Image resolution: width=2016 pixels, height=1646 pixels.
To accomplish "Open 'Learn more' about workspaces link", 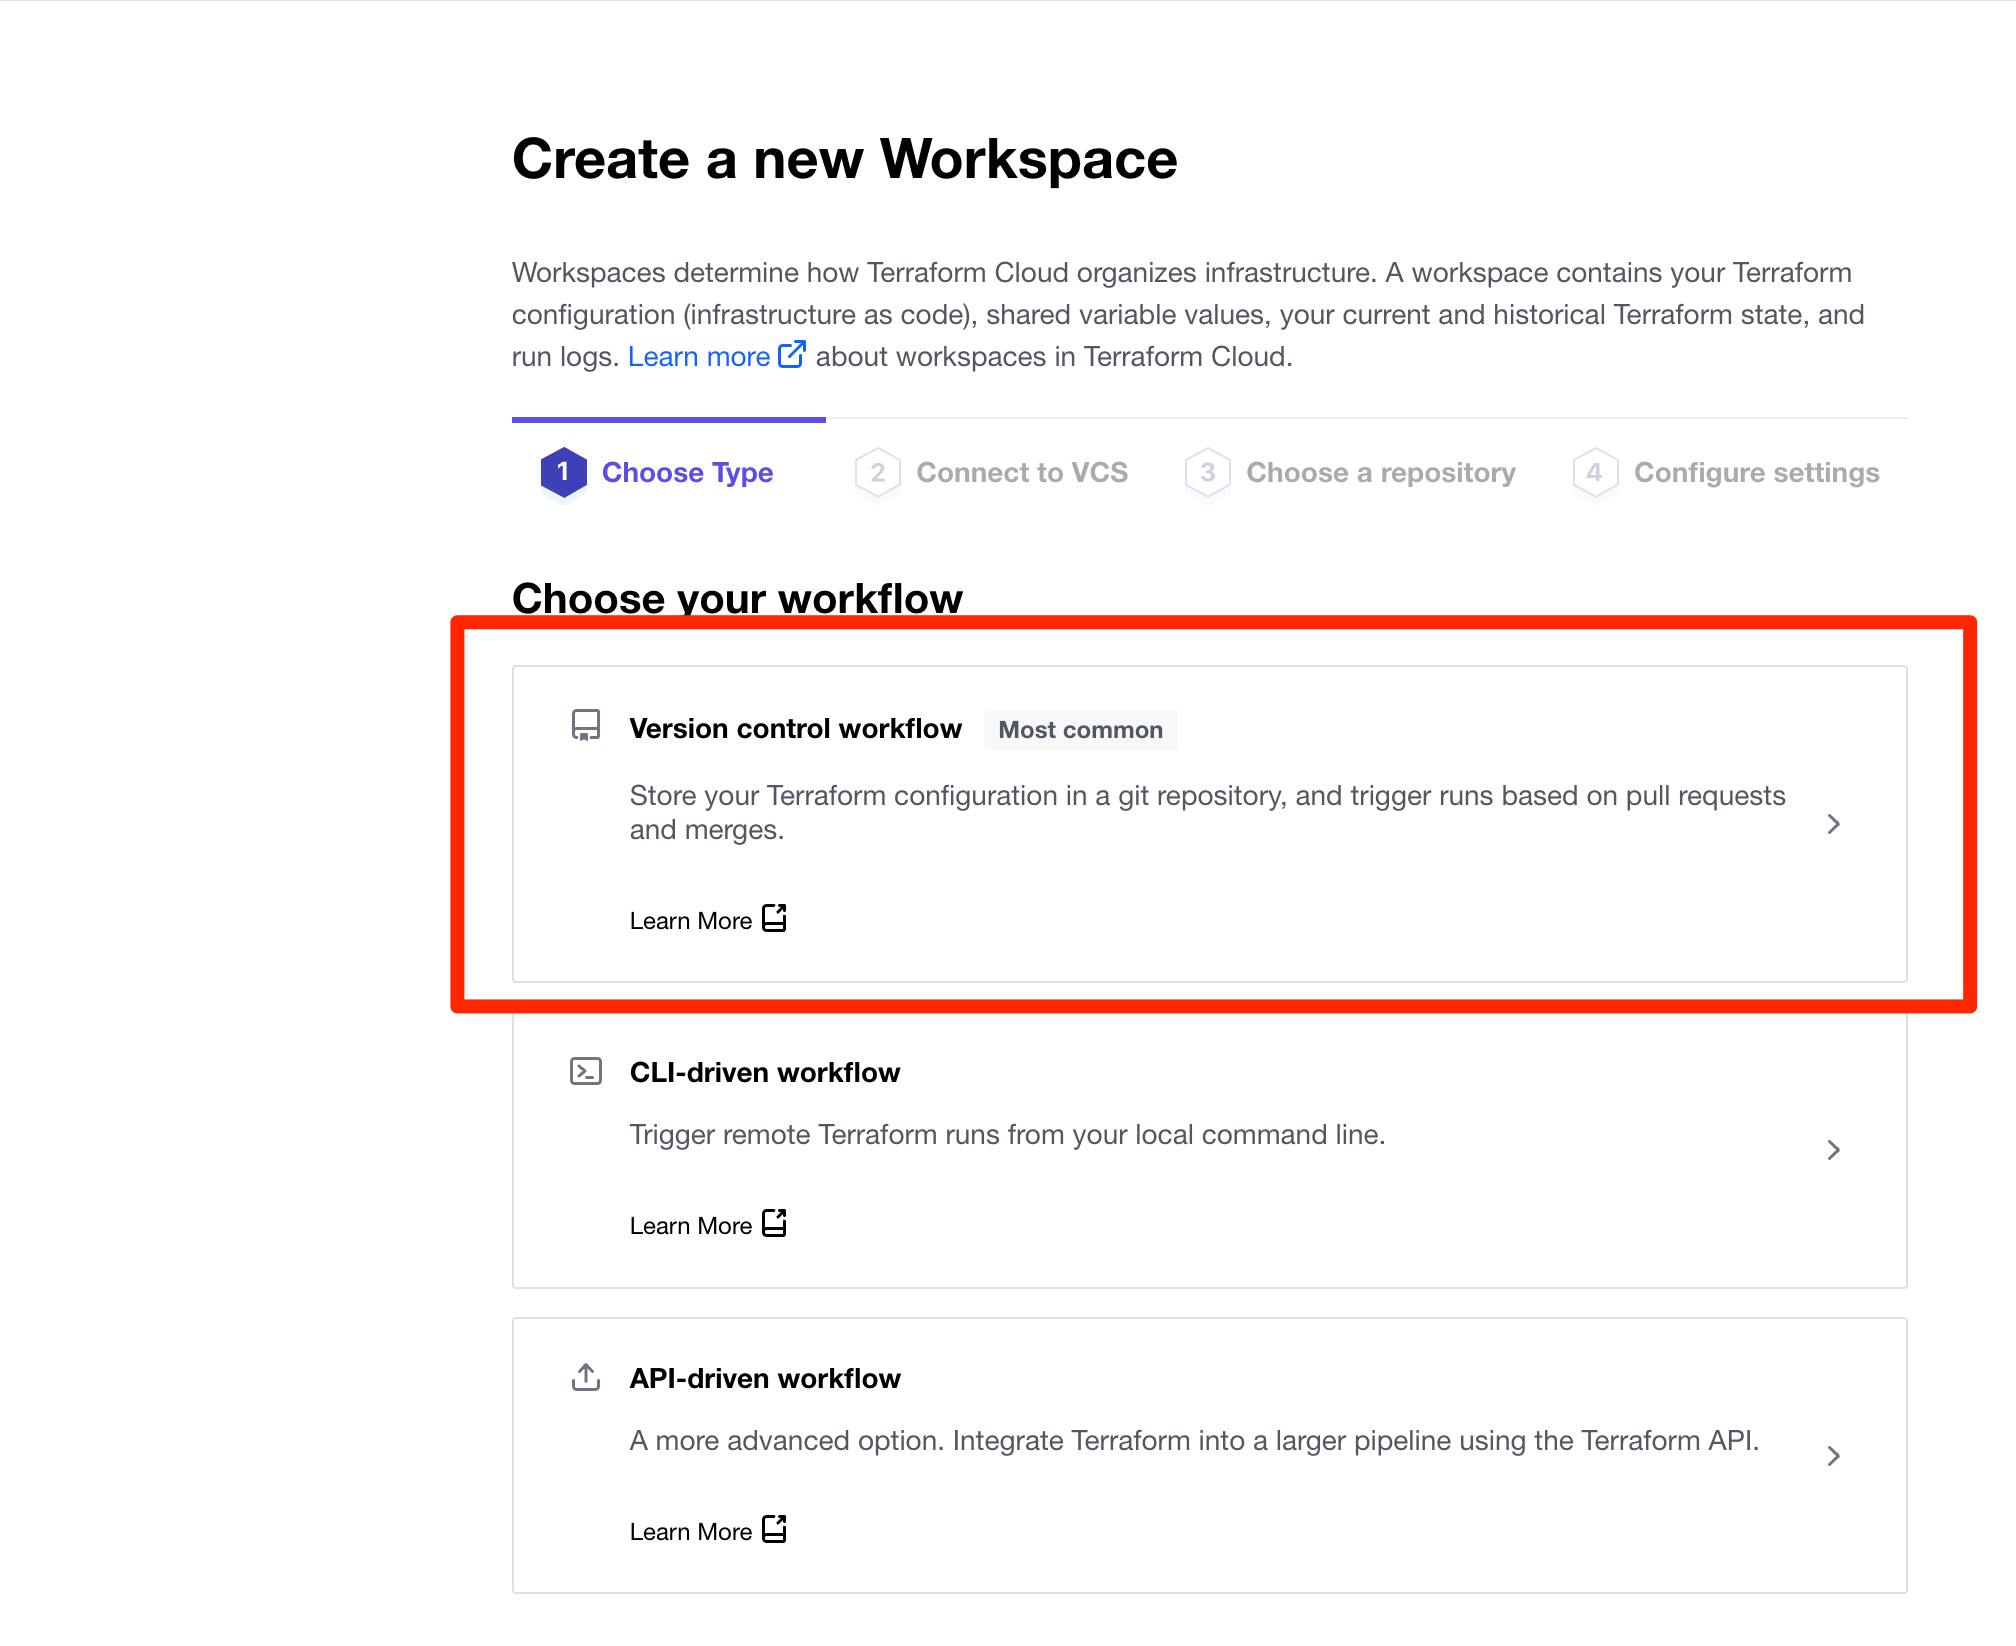I will [x=700, y=354].
